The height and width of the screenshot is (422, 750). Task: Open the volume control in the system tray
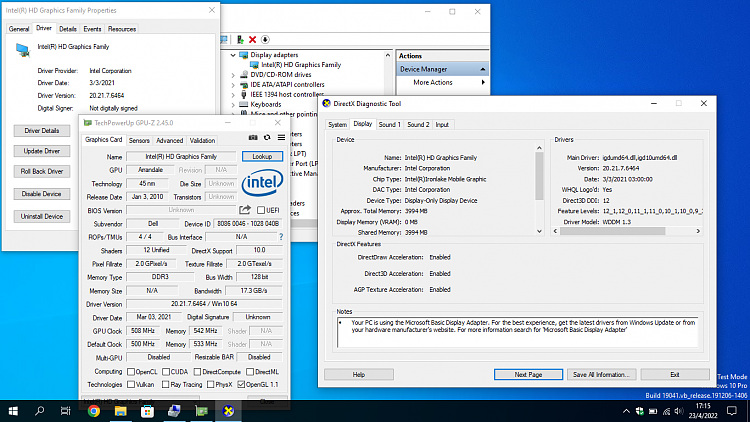tap(679, 411)
